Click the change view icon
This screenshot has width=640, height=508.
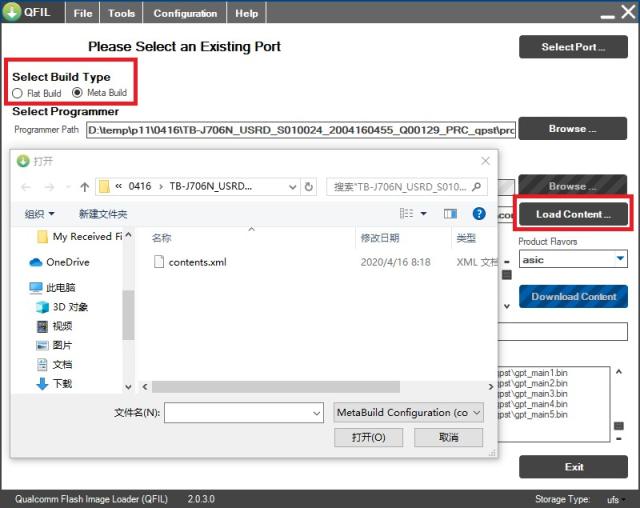406,213
